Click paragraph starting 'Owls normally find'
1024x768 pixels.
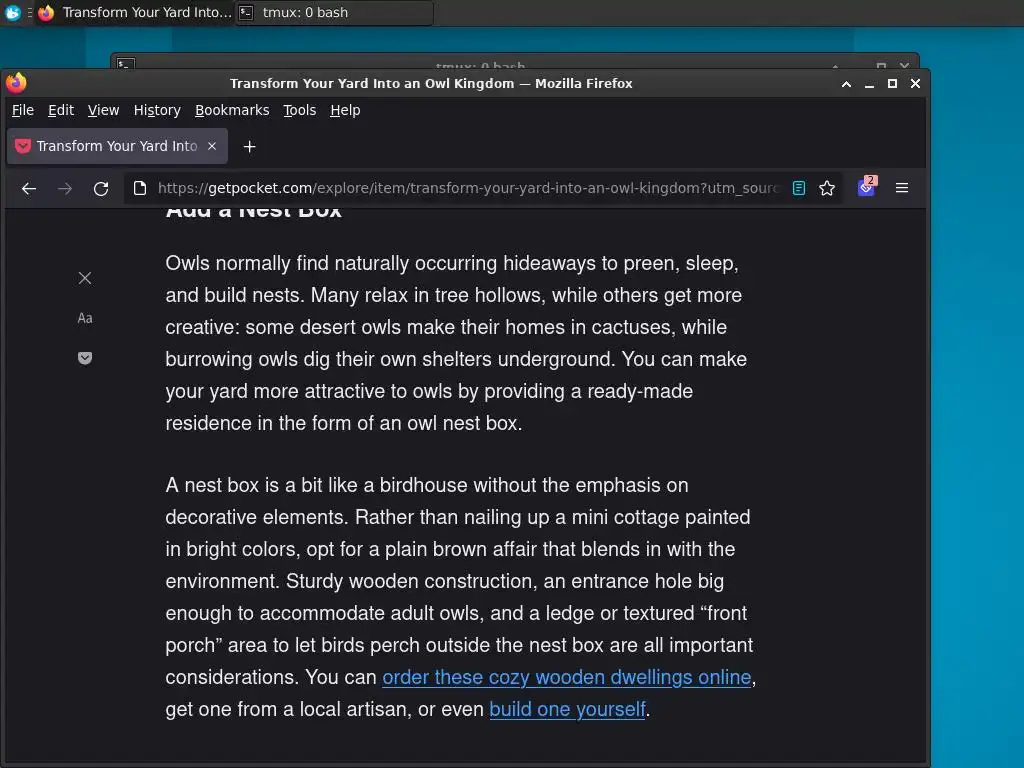(x=456, y=343)
